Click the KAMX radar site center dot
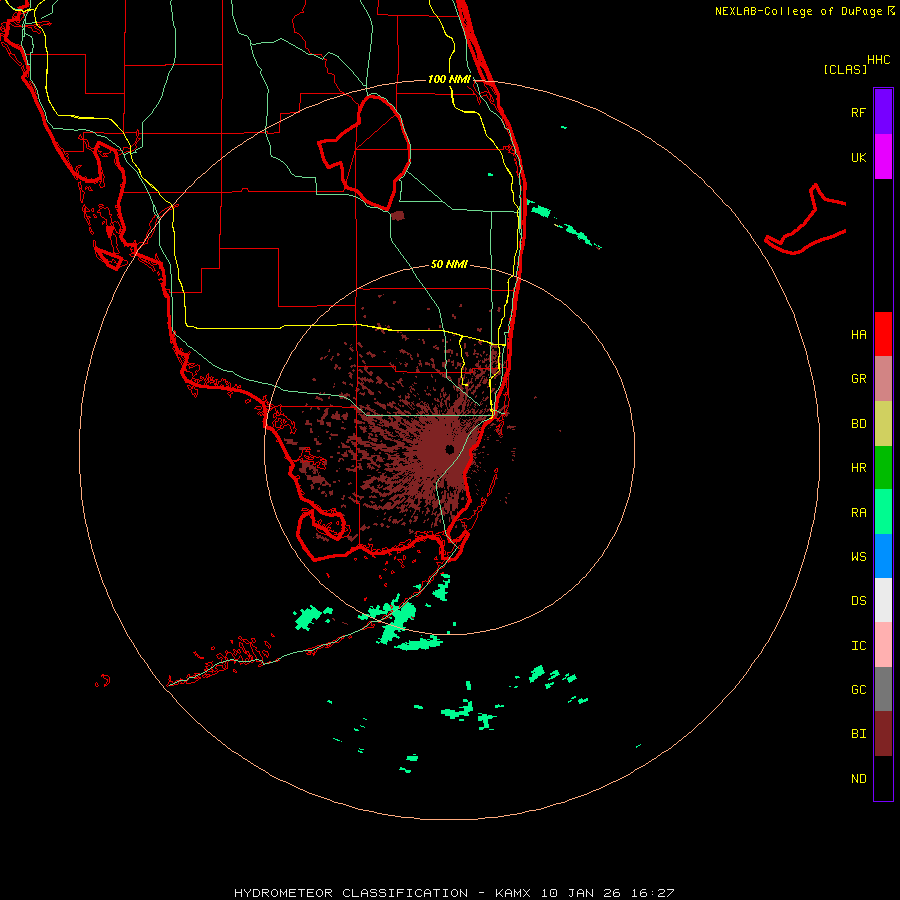The image size is (900, 900). click(449, 449)
